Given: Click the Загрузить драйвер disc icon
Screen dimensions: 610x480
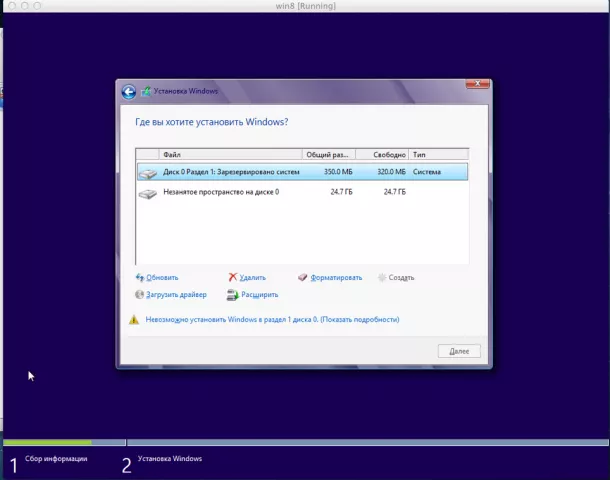Looking at the screenshot, I should pyautogui.click(x=139, y=295).
